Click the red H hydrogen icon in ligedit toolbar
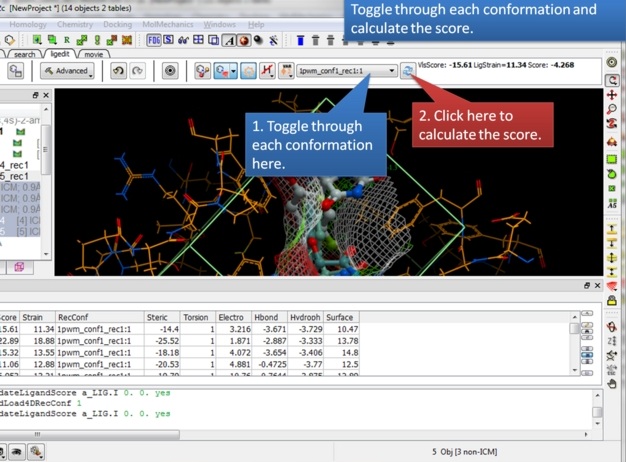 click(267, 71)
